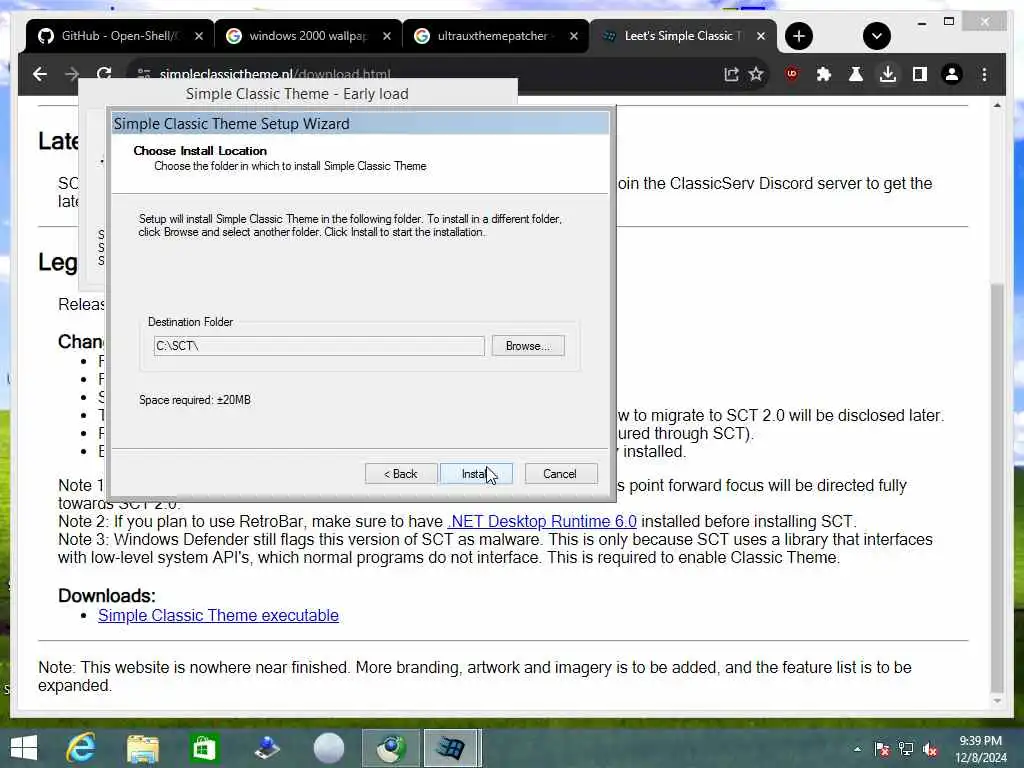Go back with the < Back button

coord(400,473)
